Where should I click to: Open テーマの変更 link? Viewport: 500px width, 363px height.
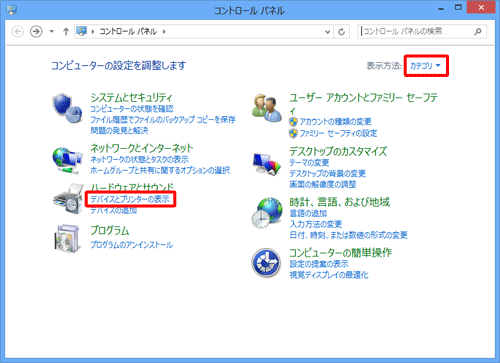tap(309, 163)
